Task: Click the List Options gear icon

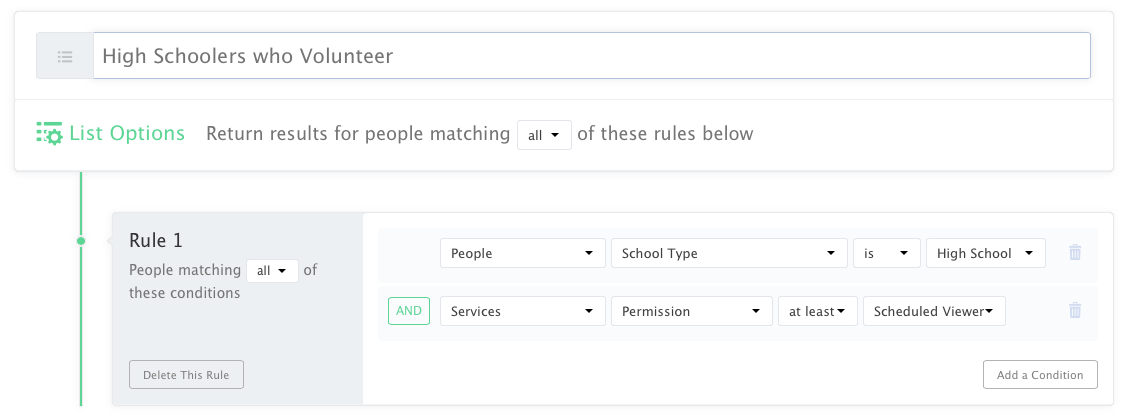Action: 49,133
